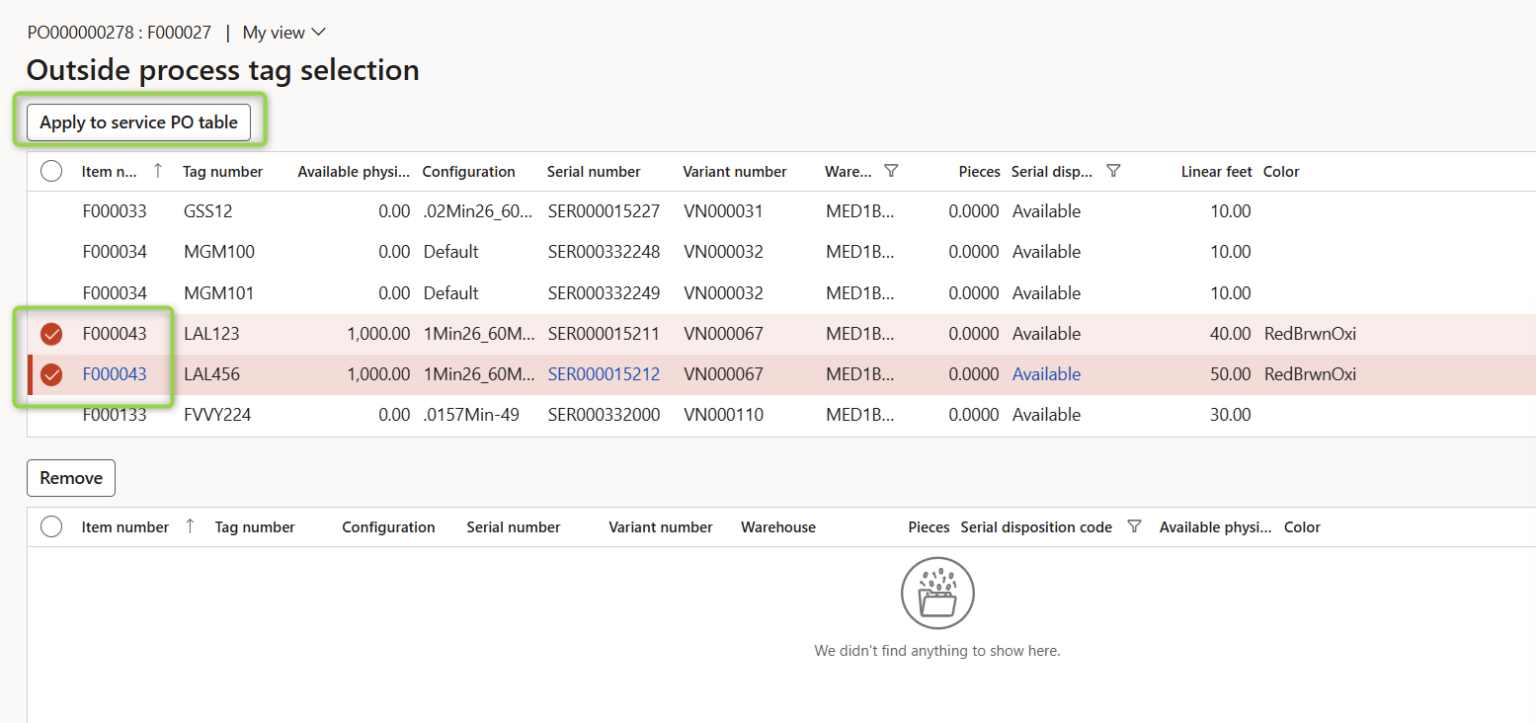Click the Remove button

pyautogui.click(x=70, y=477)
